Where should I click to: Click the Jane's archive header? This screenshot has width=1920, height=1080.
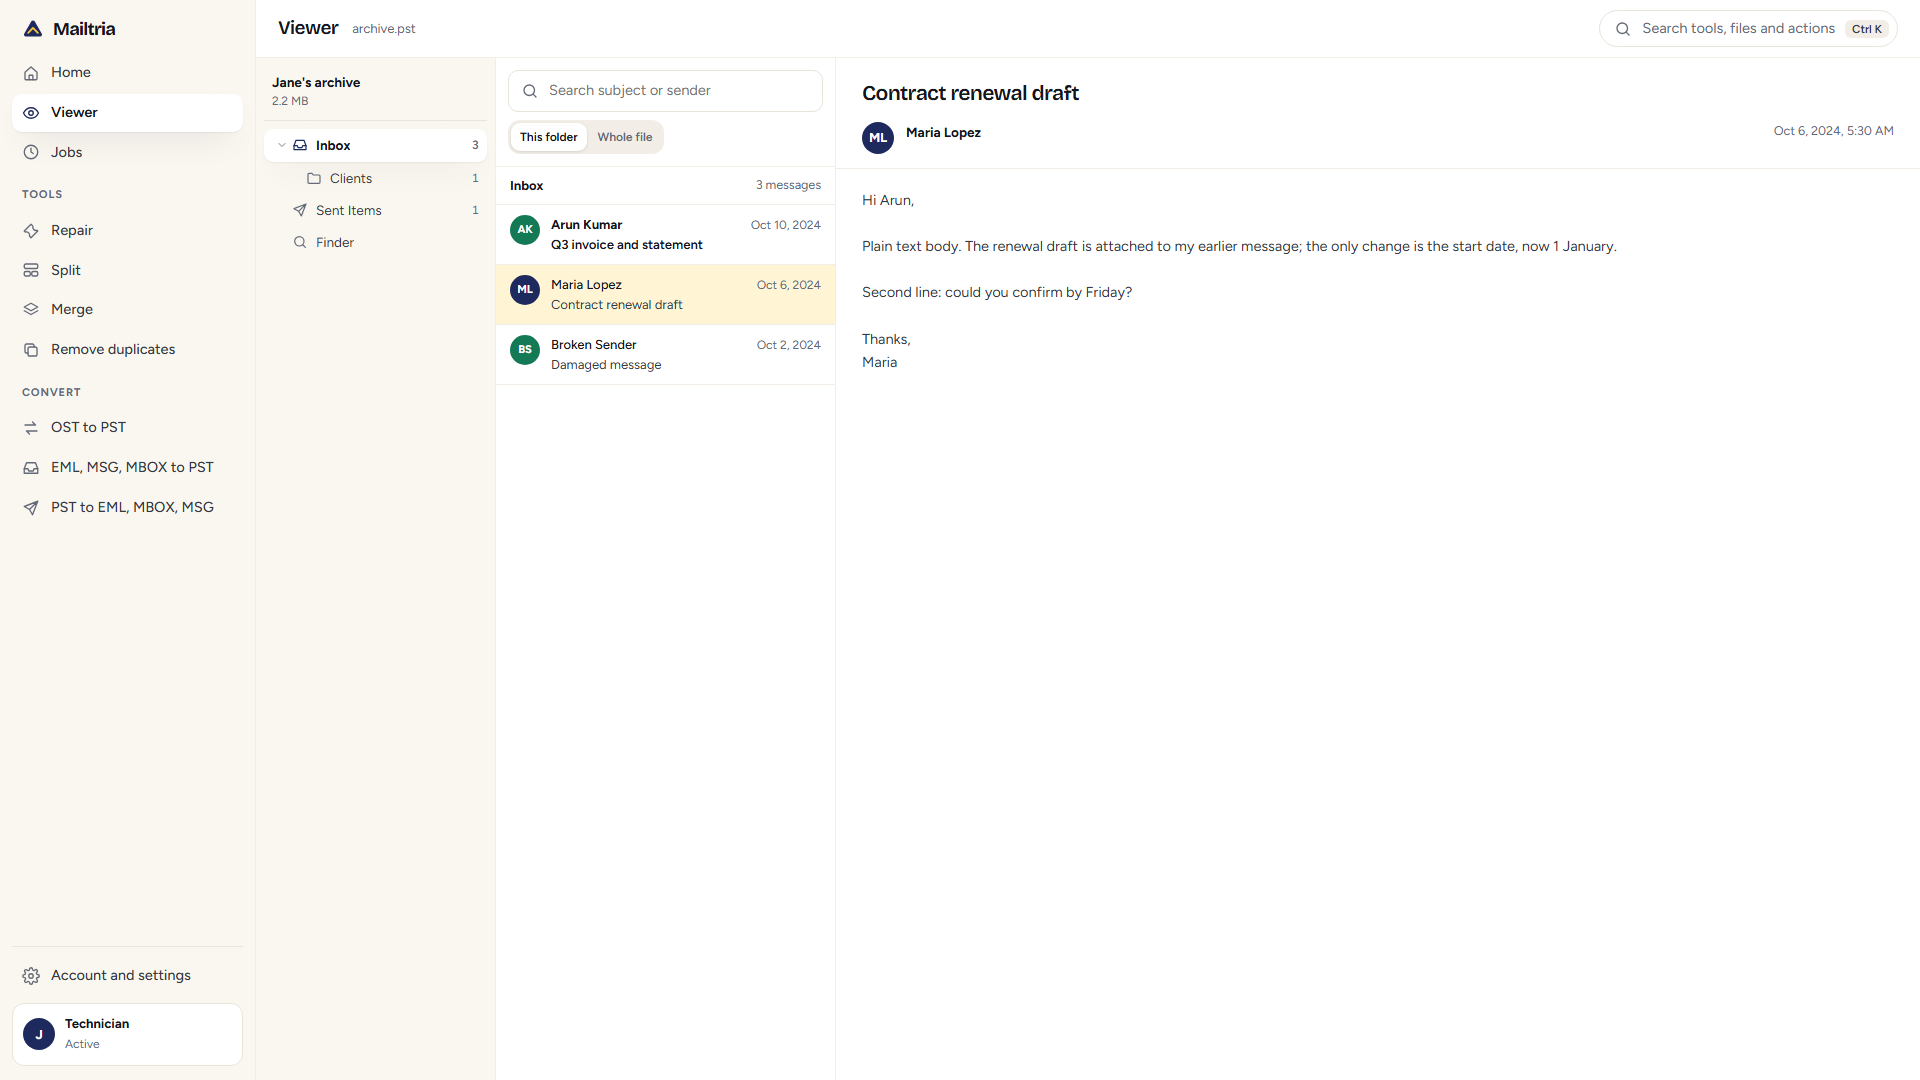click(316, 83)
